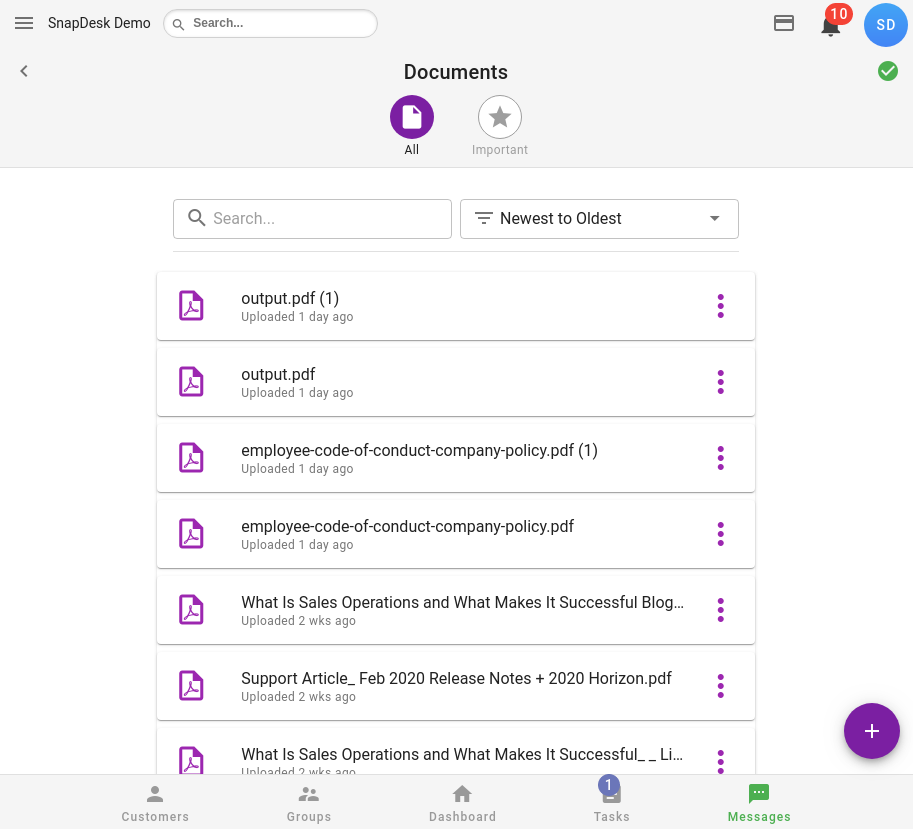Screen dimensions: 913x829
Task: Click the top header Search field
Action: click(x=270, y=23)
